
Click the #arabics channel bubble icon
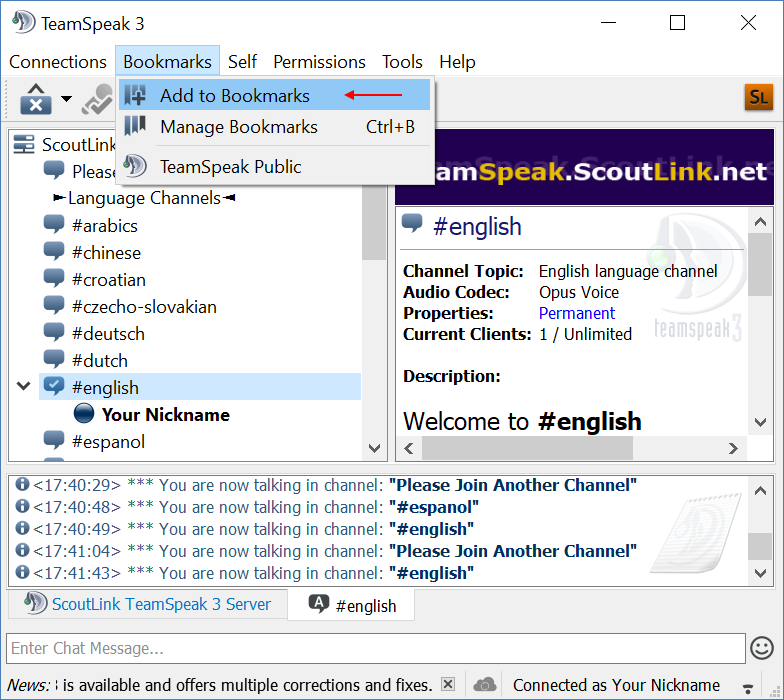click(54, 224)
